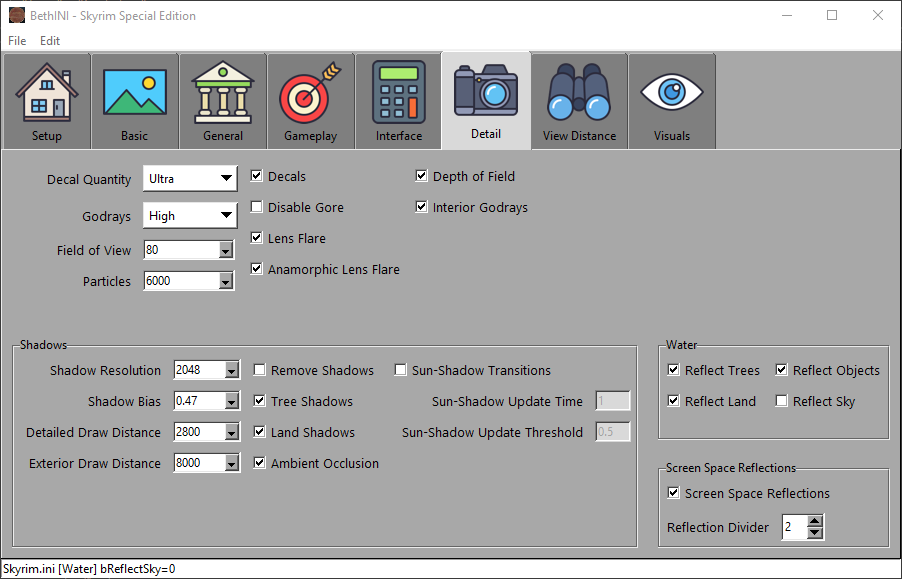Viewport: 902px width, 579px height.
Task: Decrease the Reflection Divider value
Action: coord(815,533)
